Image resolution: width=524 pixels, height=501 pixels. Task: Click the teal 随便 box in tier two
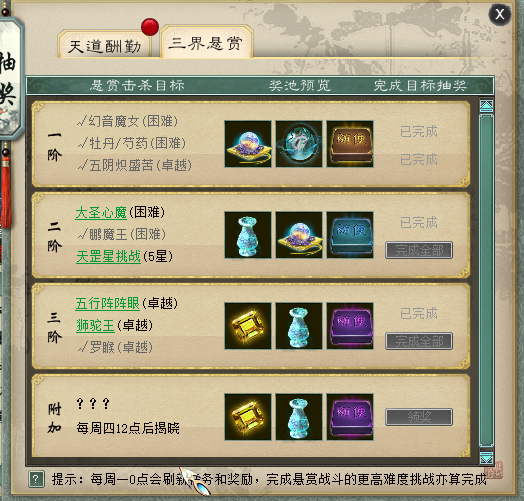coord(350,235)
